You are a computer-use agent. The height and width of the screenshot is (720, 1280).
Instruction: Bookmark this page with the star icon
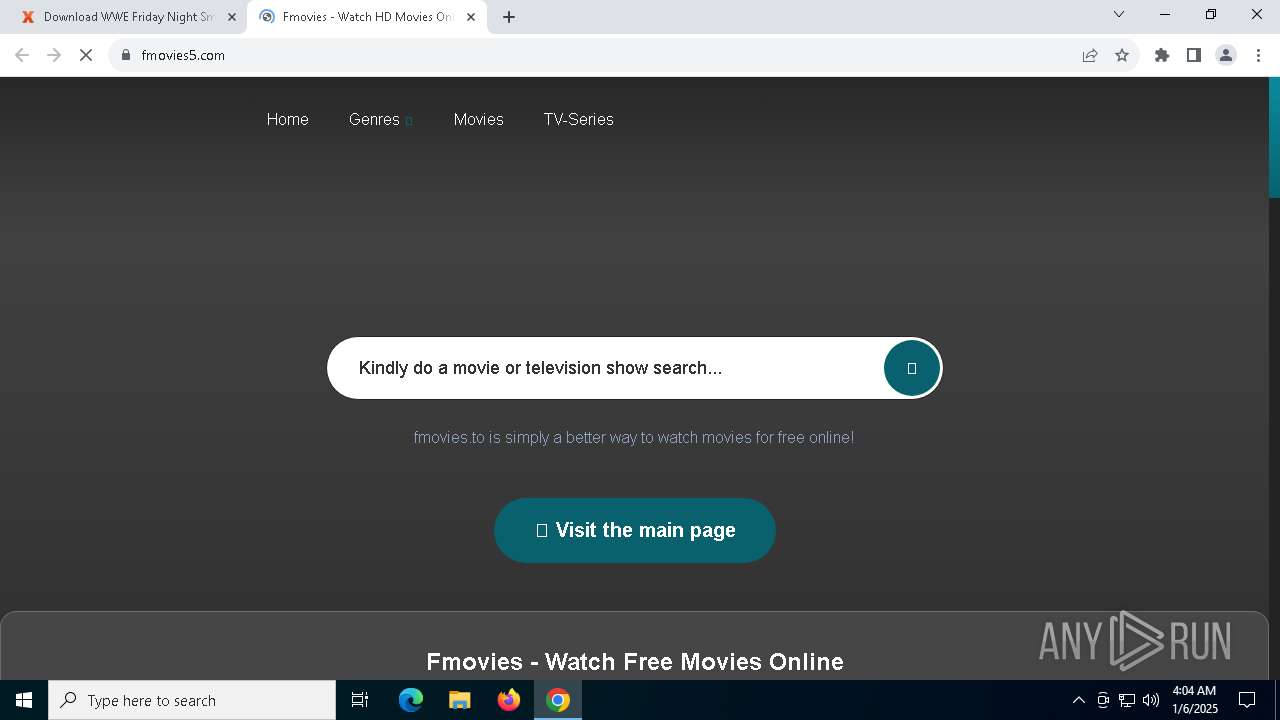pos(1122,55)
